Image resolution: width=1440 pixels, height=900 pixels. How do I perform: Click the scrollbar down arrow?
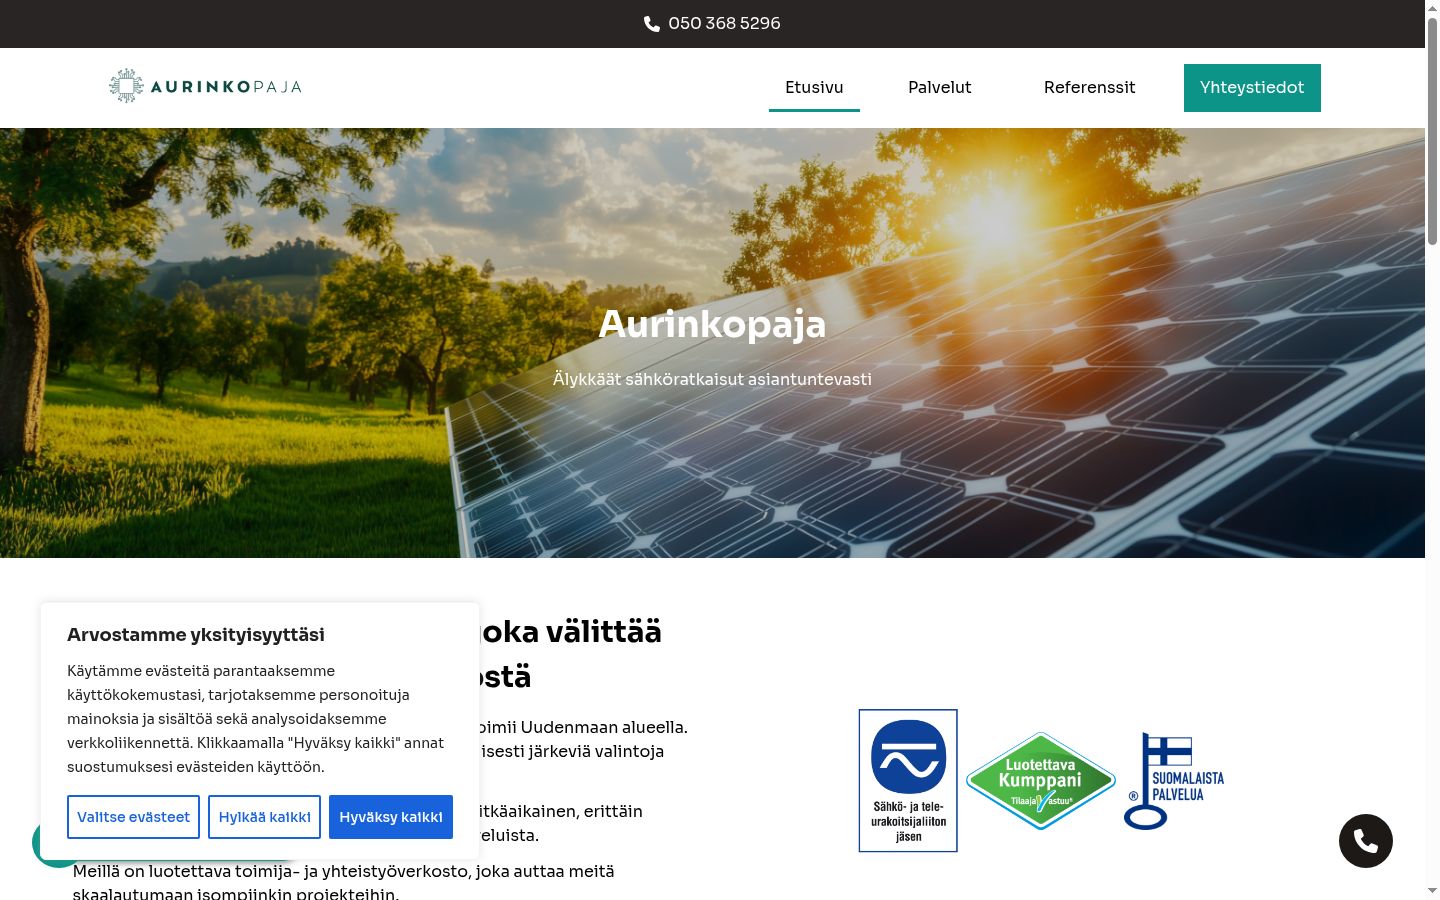coord(1432,891)
